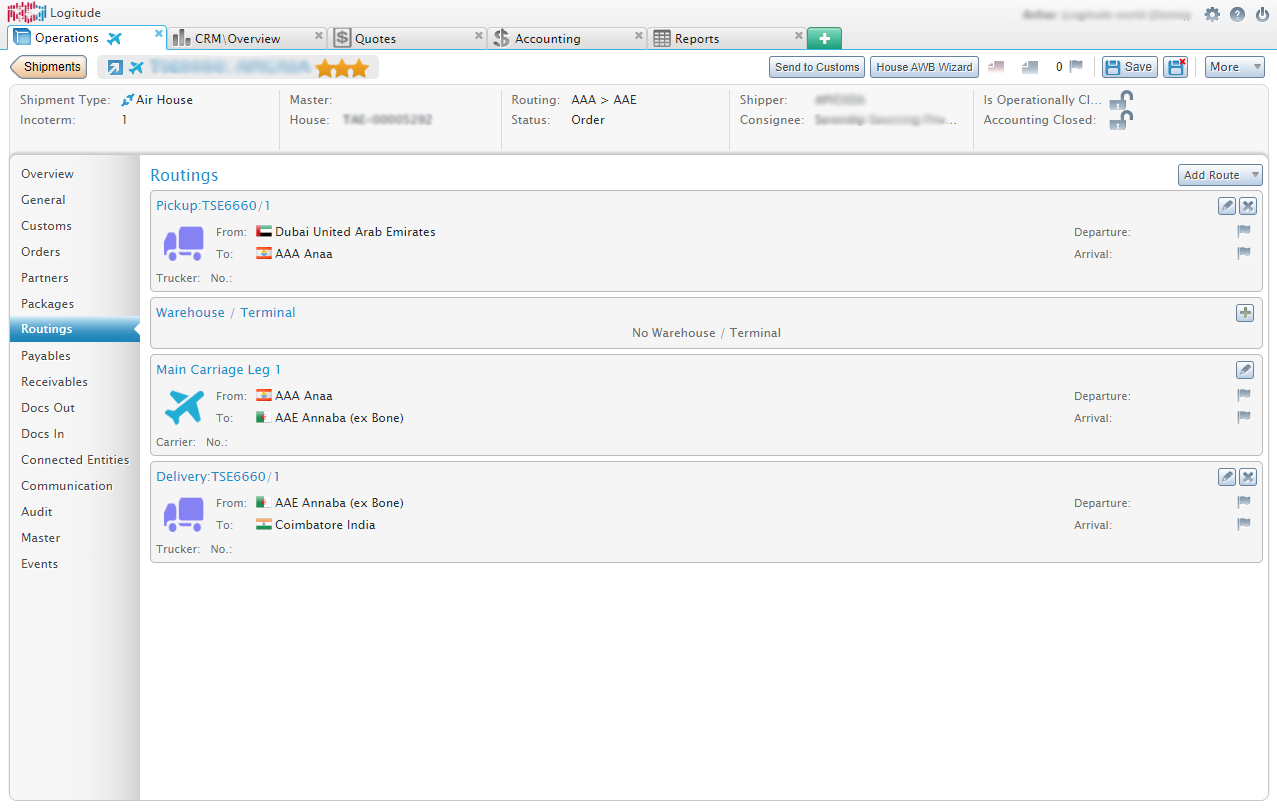Switch to the Accounting tab
Screen dimensions: 1277x809
pyautogui.click(x=547, y=36)
